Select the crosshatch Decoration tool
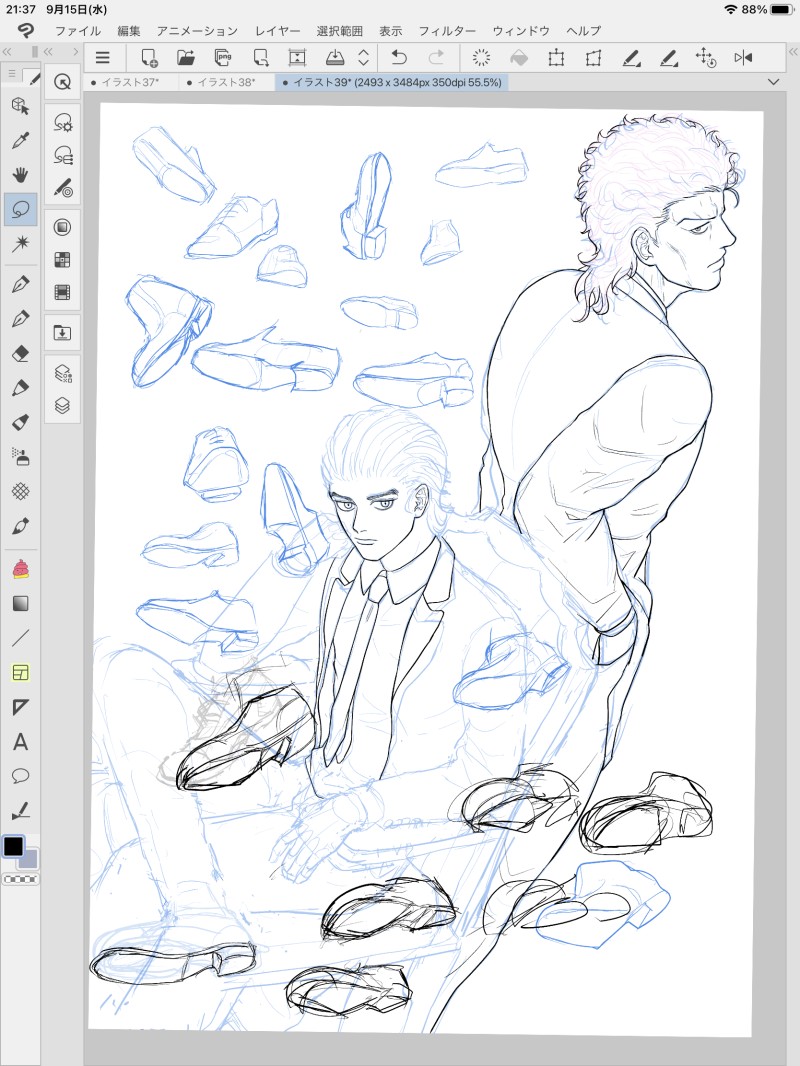 pos(20,491)
